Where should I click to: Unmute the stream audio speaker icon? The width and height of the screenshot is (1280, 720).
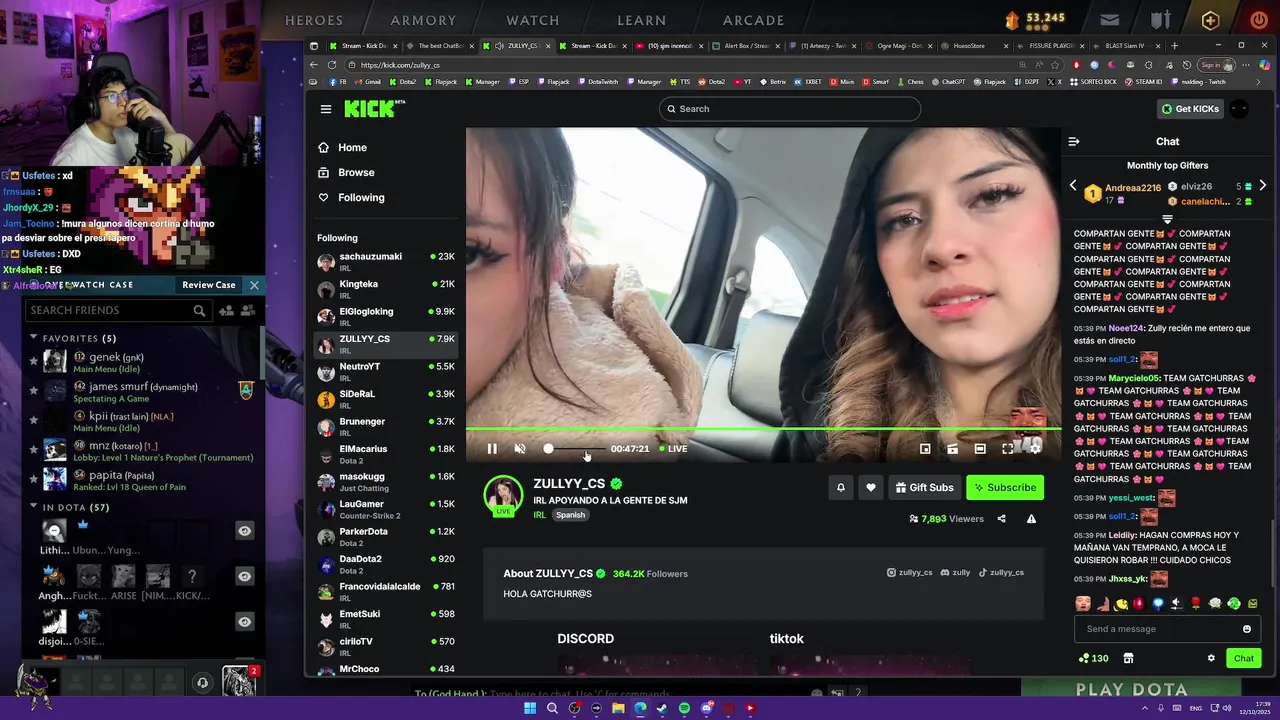(x=520, y=449)
